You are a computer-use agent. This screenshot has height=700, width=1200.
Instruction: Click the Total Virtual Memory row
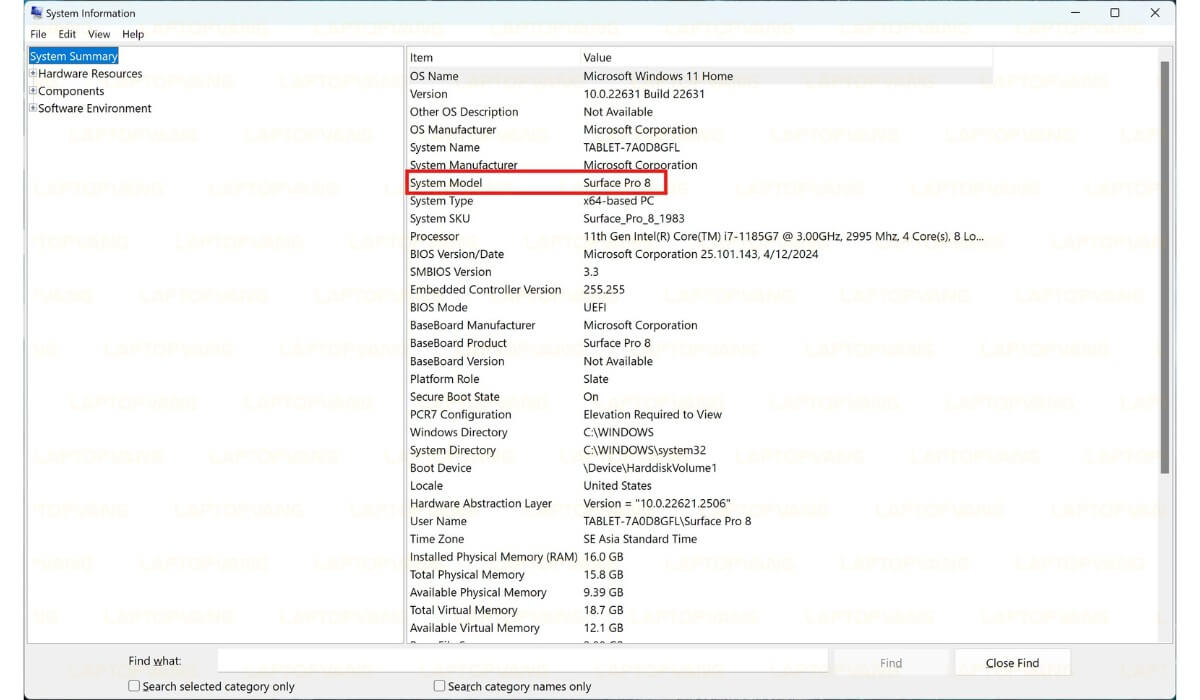(700, 610)
